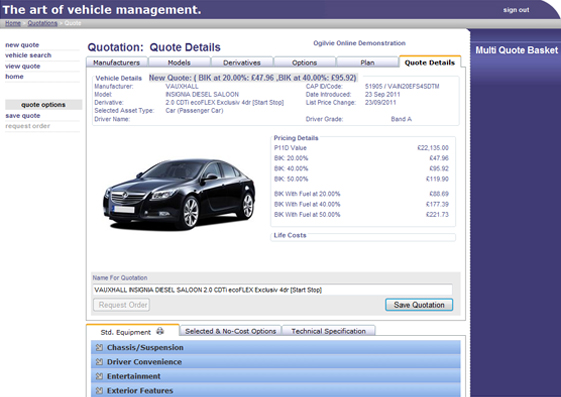This screenshot has height=397, width=561.
Task: Click BIK With Fuel at 50.00% row
Action: point(361,215)
